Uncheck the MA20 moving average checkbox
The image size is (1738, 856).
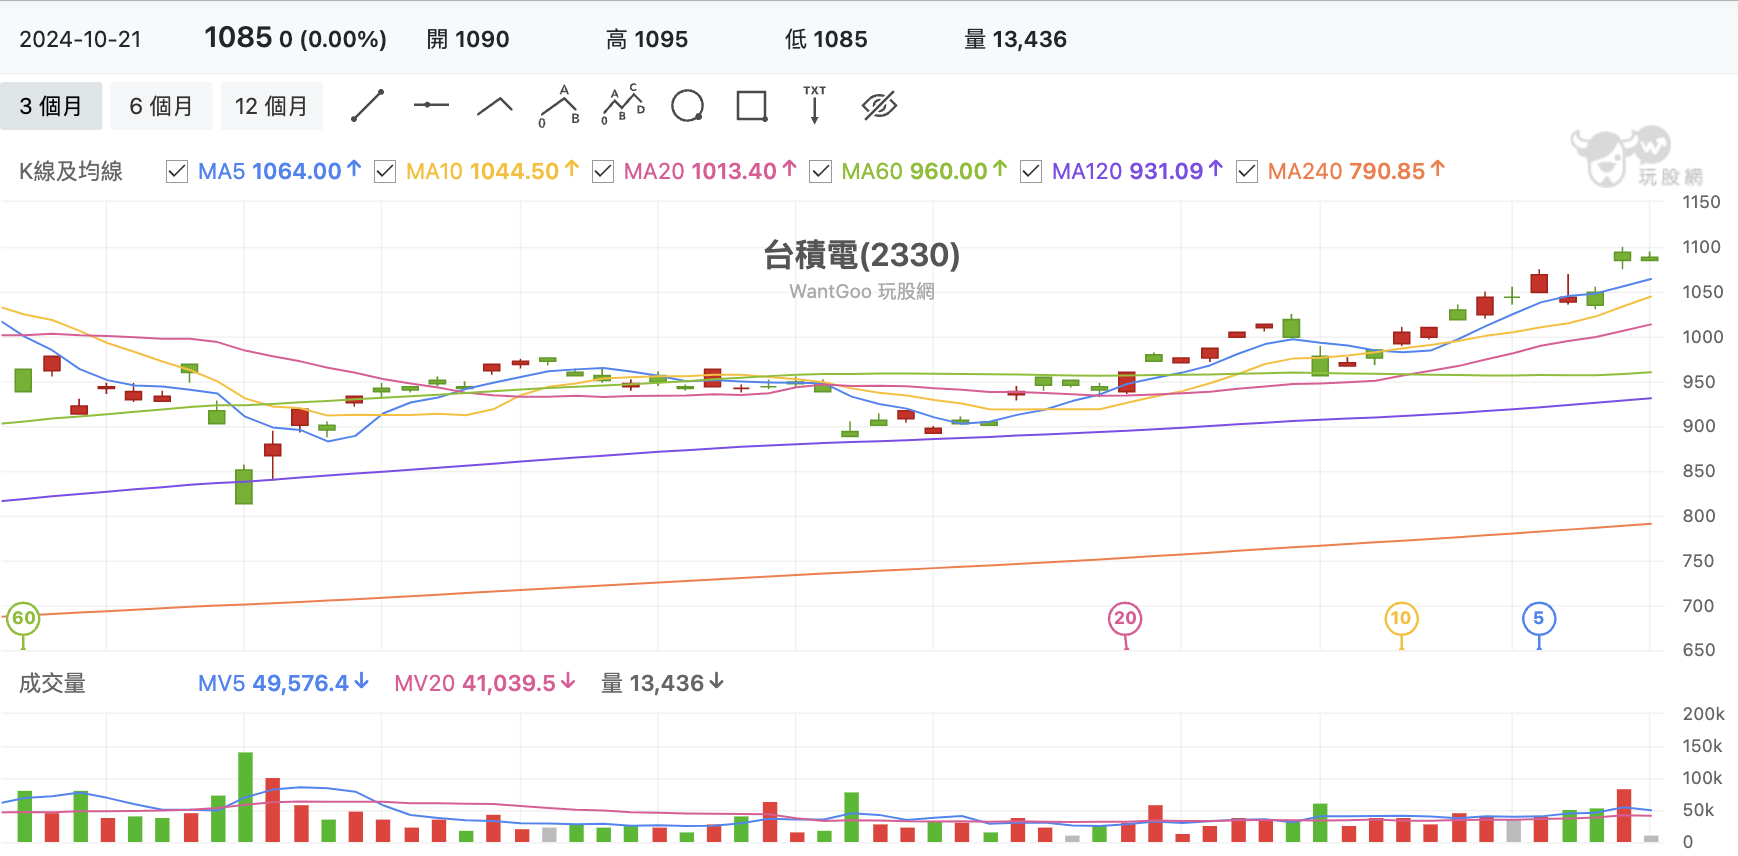(x=603, y=172)
